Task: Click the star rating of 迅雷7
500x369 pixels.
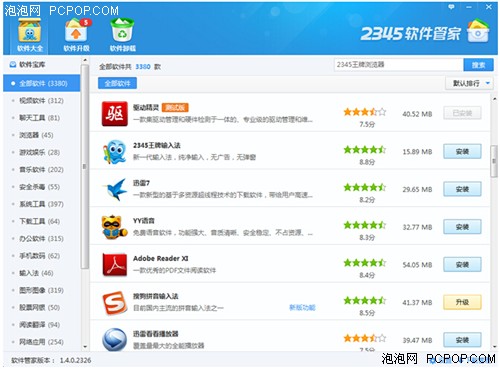Action: [x=365, y=187]
